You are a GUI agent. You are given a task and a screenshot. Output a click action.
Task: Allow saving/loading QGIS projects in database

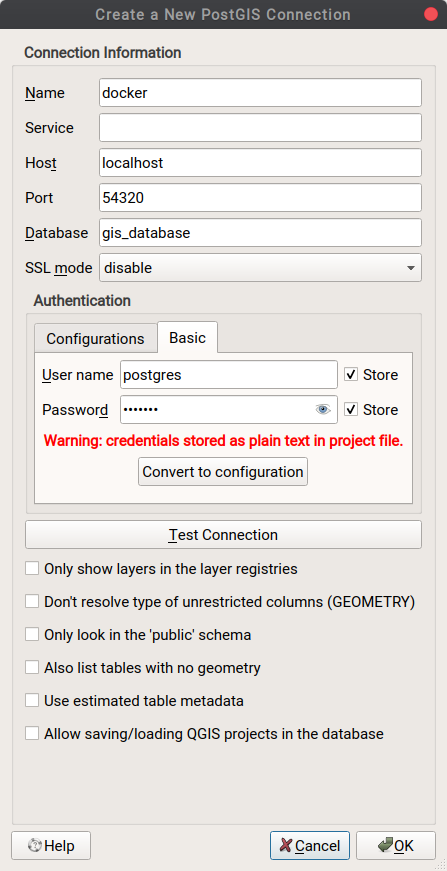32,733
